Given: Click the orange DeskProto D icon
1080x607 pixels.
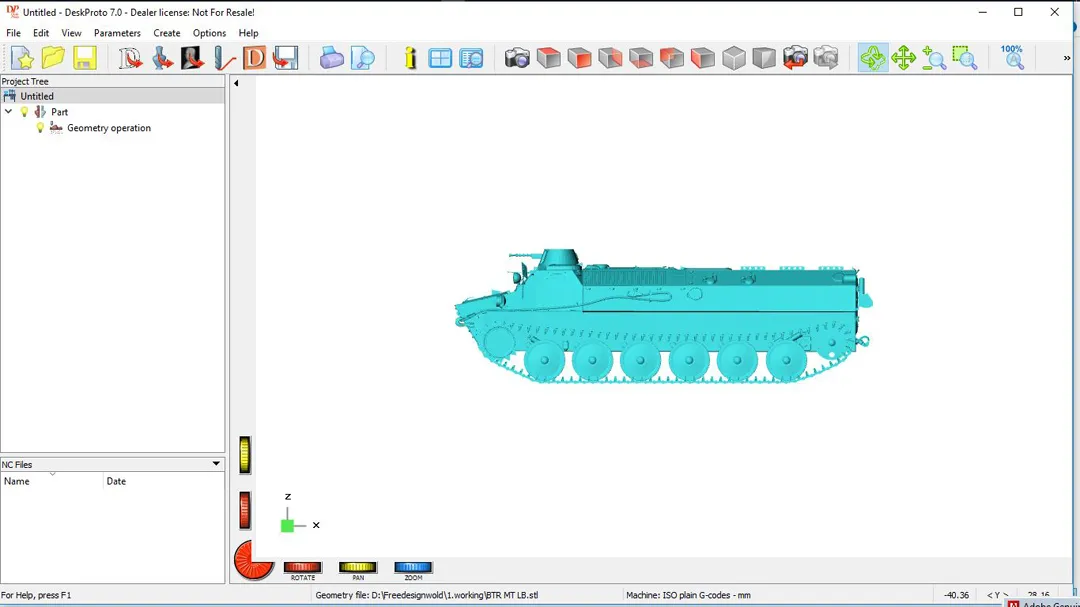Looking at the screenshot, I should coord(254,58).
